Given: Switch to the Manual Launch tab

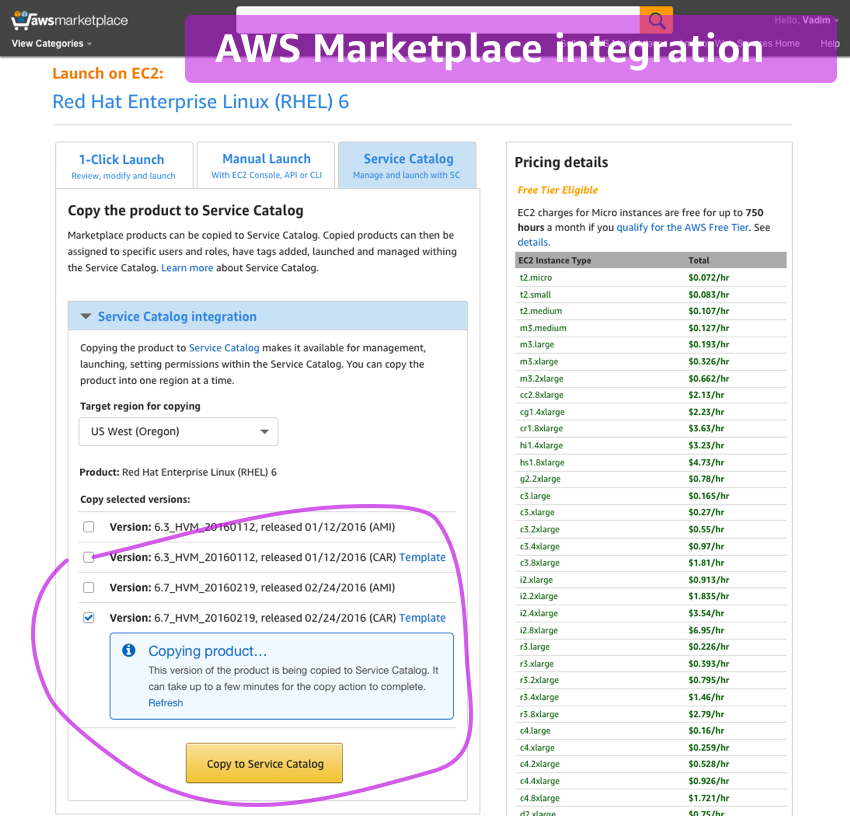Looking at the screenshot, I should pyautogui.click(x=266, y=165).
